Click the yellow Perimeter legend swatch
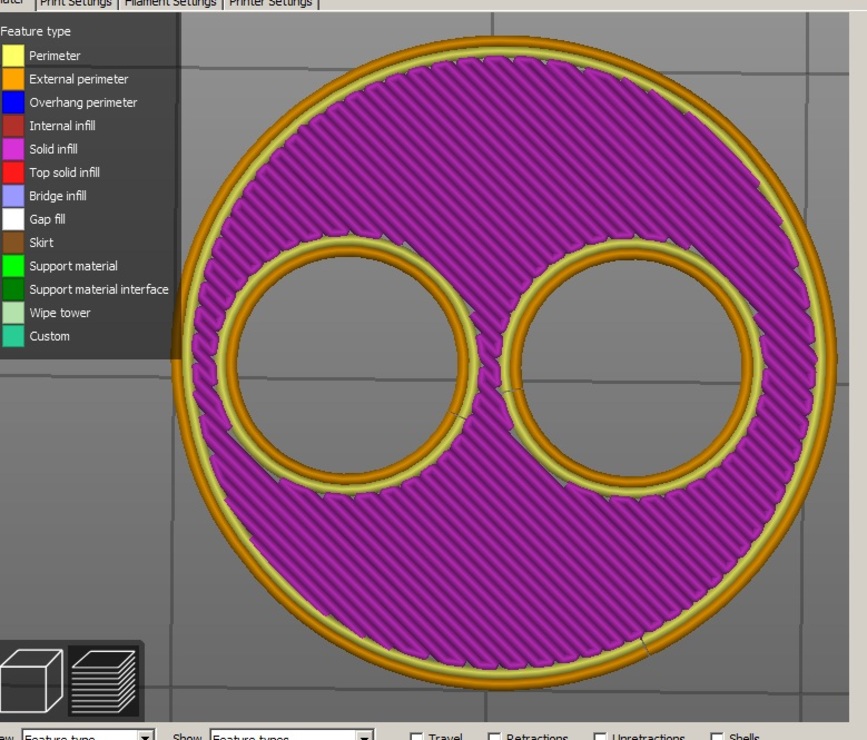Viewport: 867px width, 740px height. point(13,56)
